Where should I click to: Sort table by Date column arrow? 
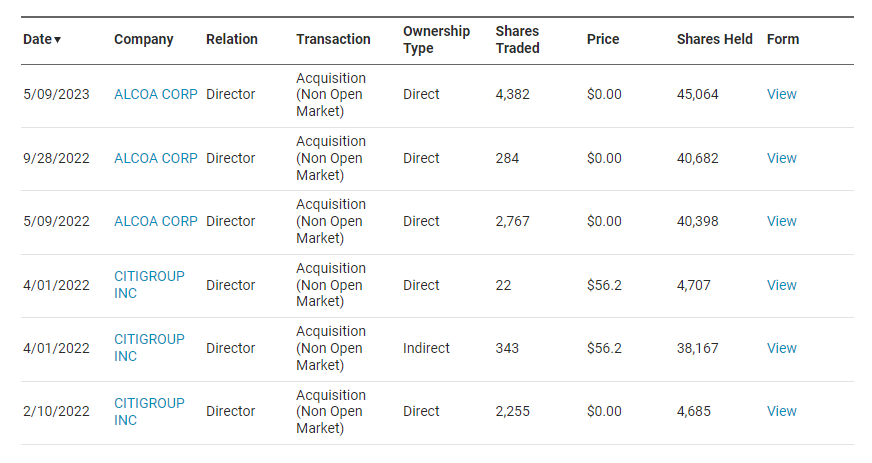(58, 39)
